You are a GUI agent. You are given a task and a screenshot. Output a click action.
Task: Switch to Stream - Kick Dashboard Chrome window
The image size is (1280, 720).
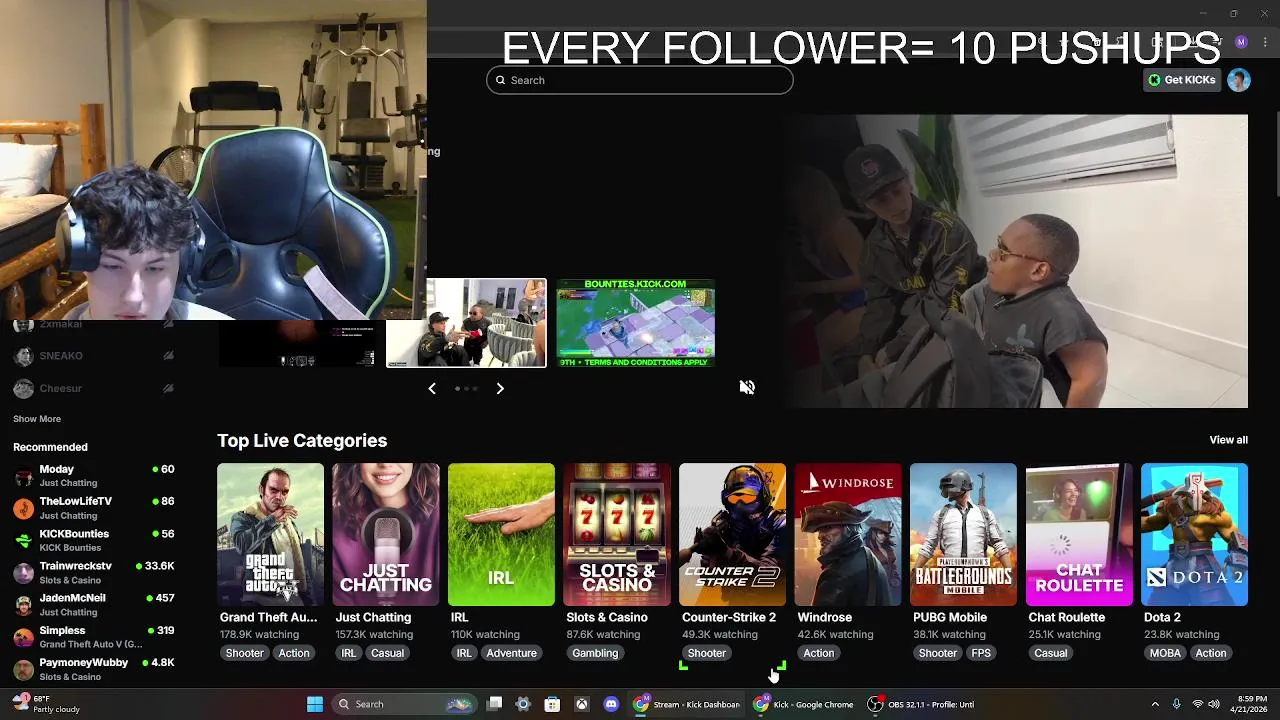click(x=688, y=704)
